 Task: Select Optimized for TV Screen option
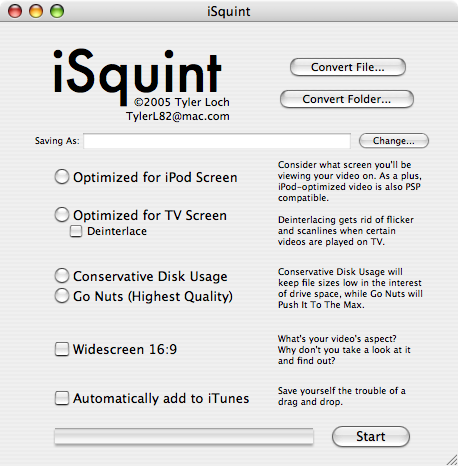[62, 215]
